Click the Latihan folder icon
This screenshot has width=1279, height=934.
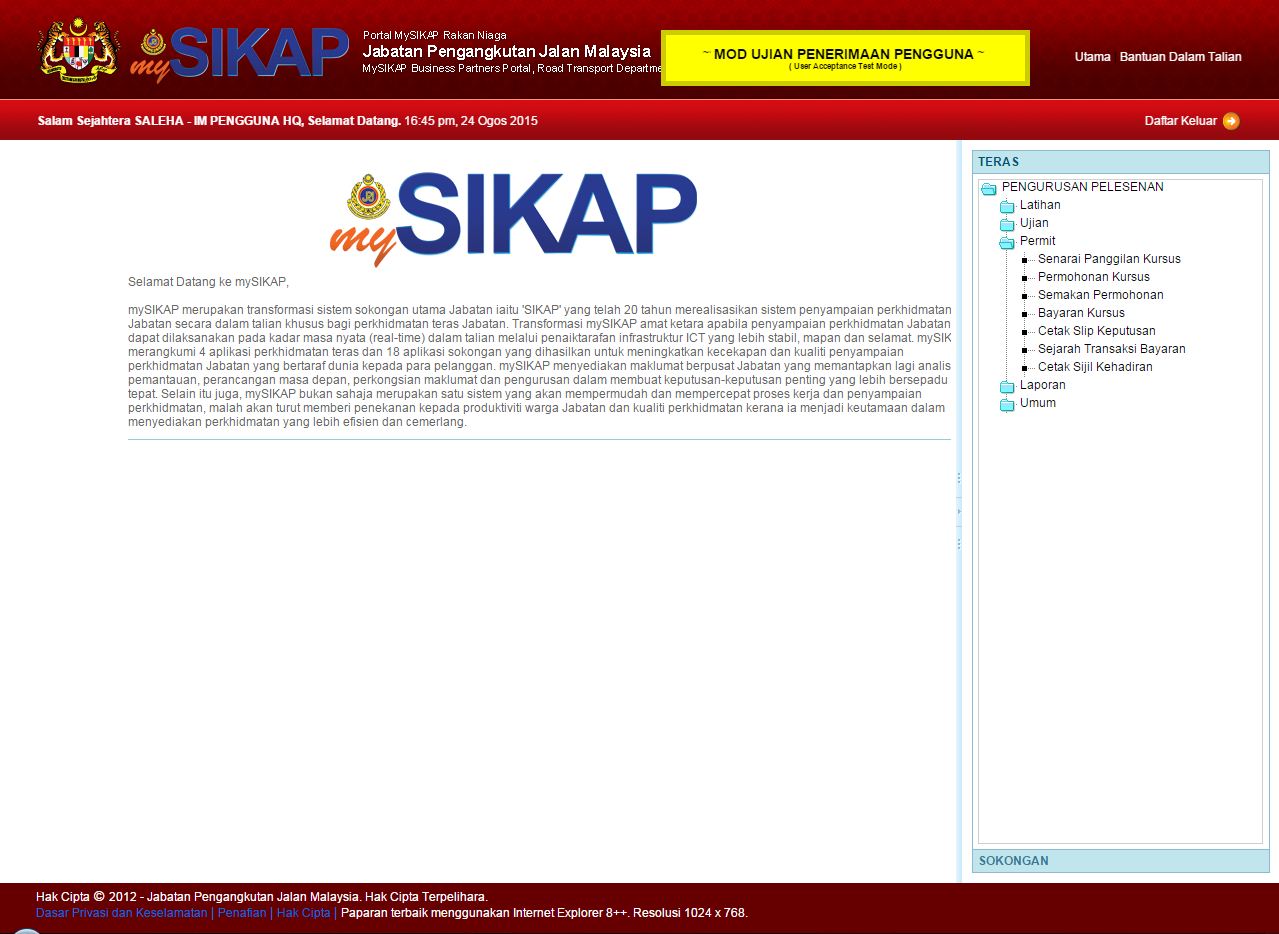coord(1007,206)
